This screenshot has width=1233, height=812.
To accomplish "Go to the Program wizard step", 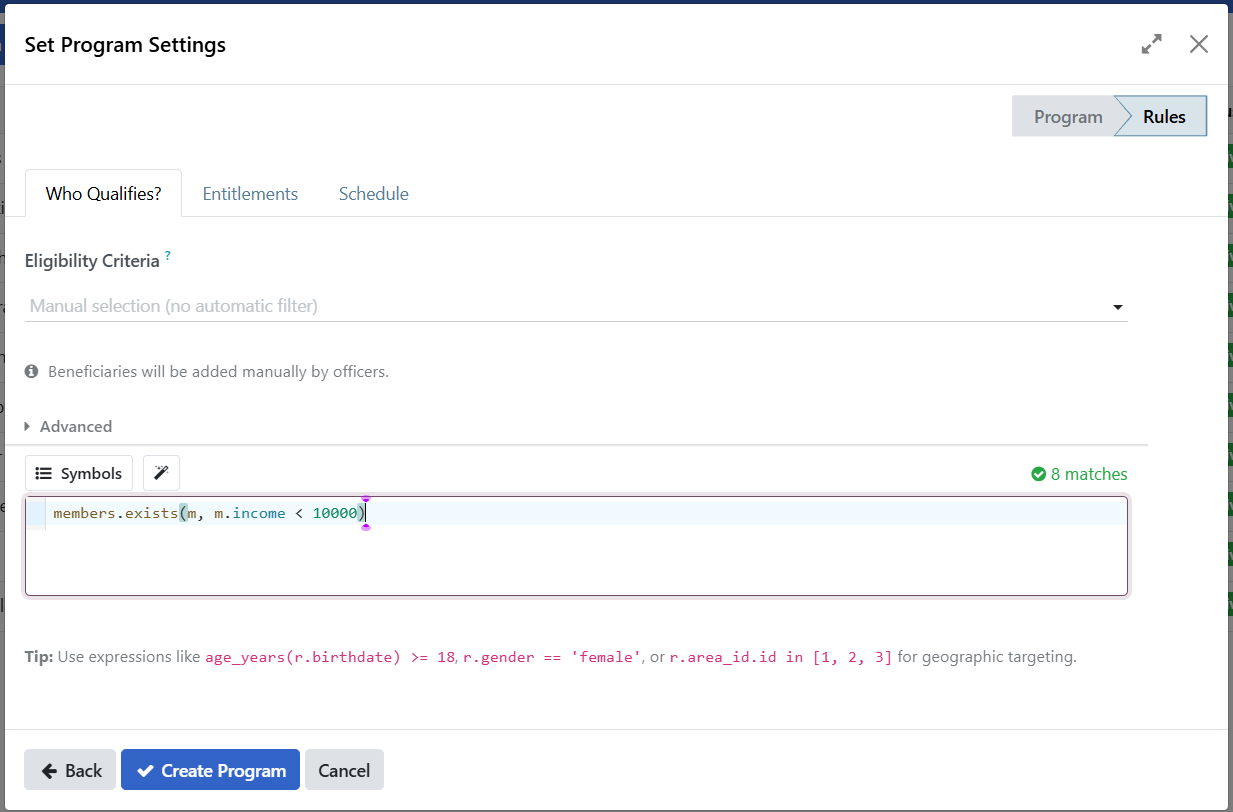I will 1066,116.
